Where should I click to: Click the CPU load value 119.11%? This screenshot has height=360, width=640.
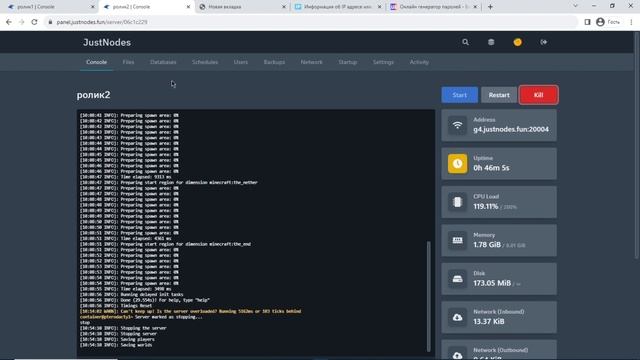click(486, 207)
